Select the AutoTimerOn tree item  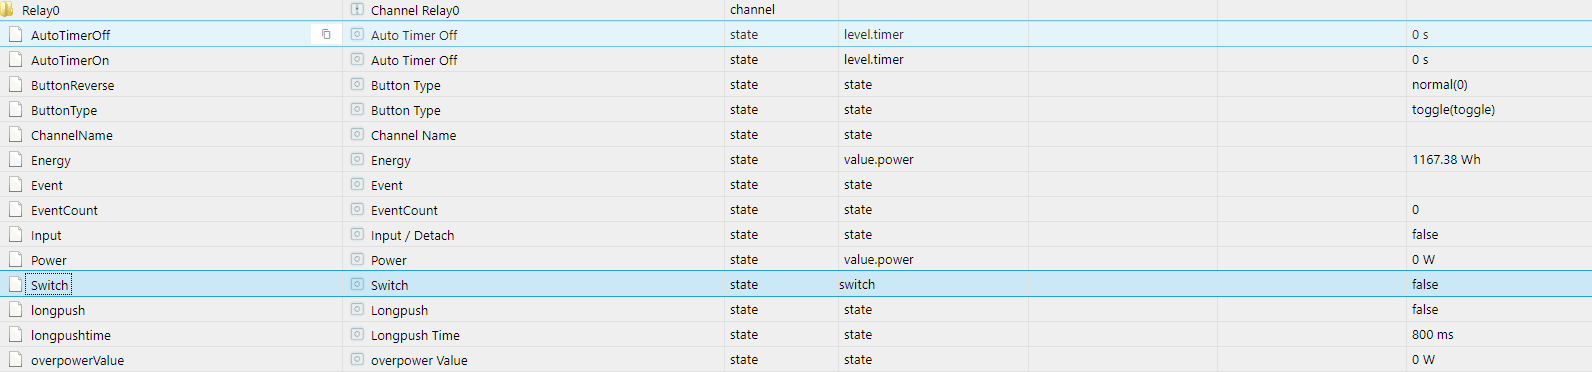coord(70,60)
